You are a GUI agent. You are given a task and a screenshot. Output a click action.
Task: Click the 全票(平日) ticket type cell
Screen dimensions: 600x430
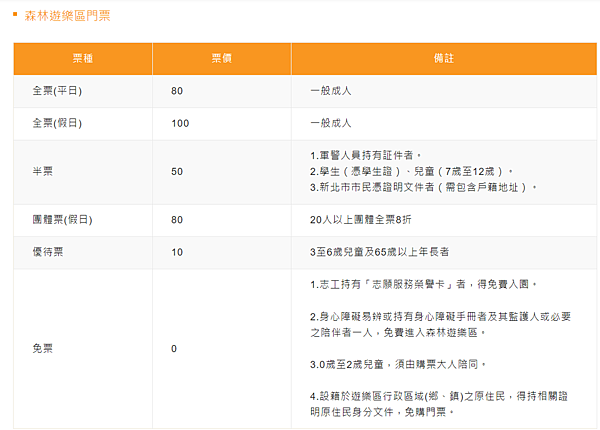pyautogui.click(x=56, y=91)
